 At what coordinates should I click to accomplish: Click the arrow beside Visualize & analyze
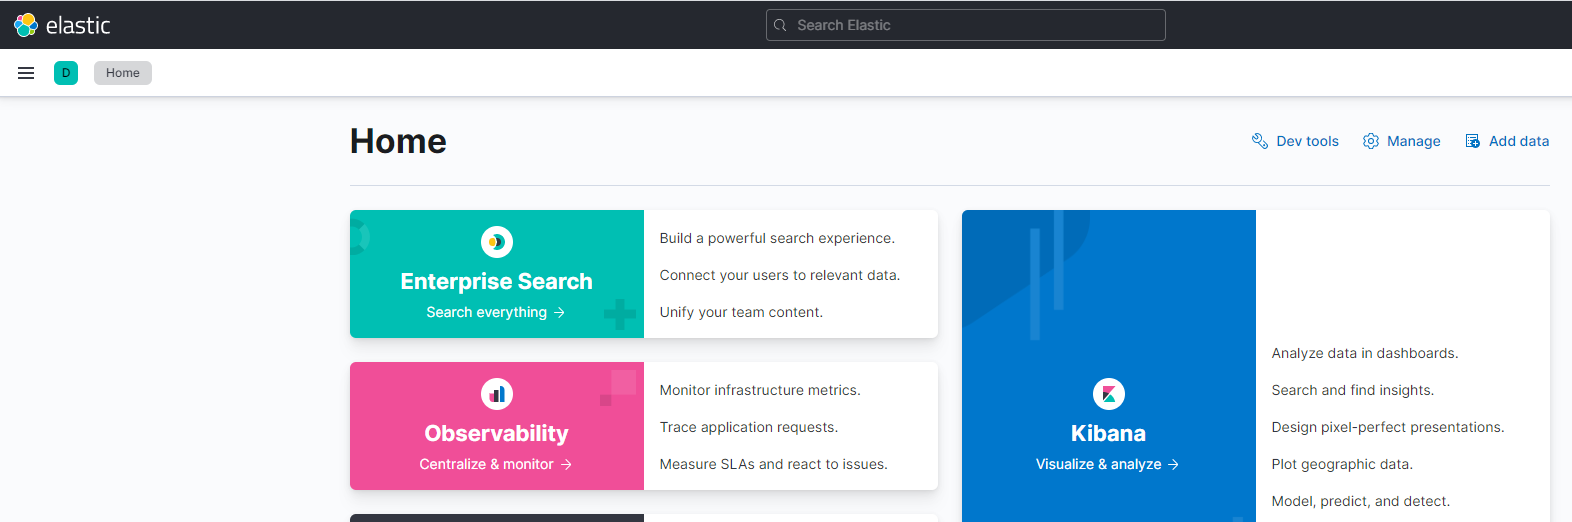[1174, 464]
